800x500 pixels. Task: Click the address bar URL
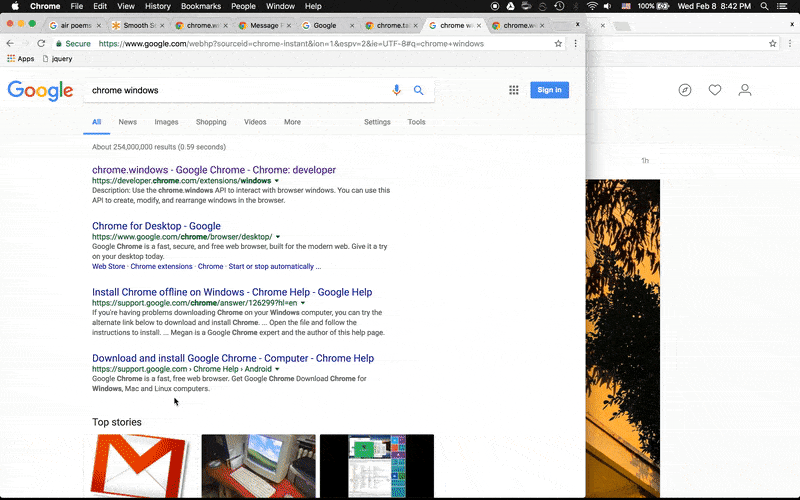coord(291,43)
